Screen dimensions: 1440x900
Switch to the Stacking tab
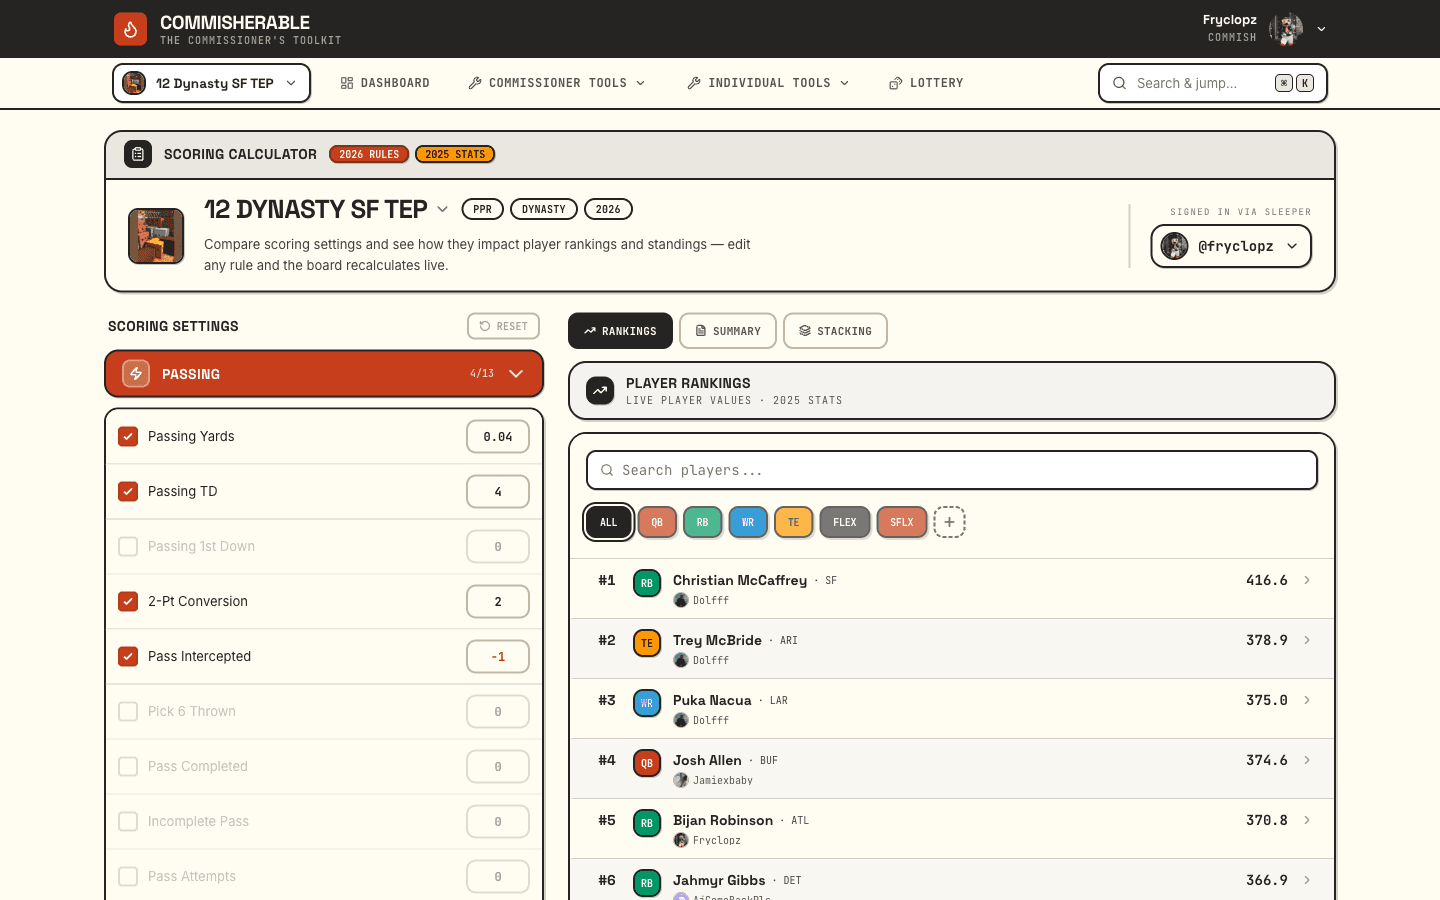835,331
